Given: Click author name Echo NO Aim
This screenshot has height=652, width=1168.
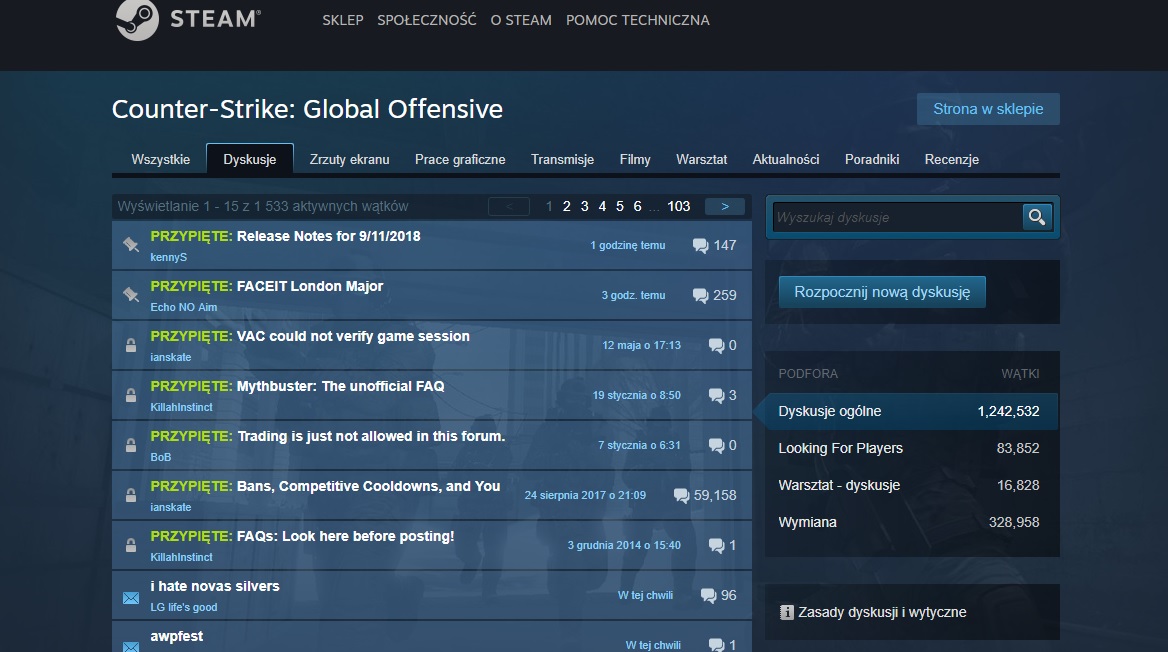Looking at the screenshot, I should 184,307.
